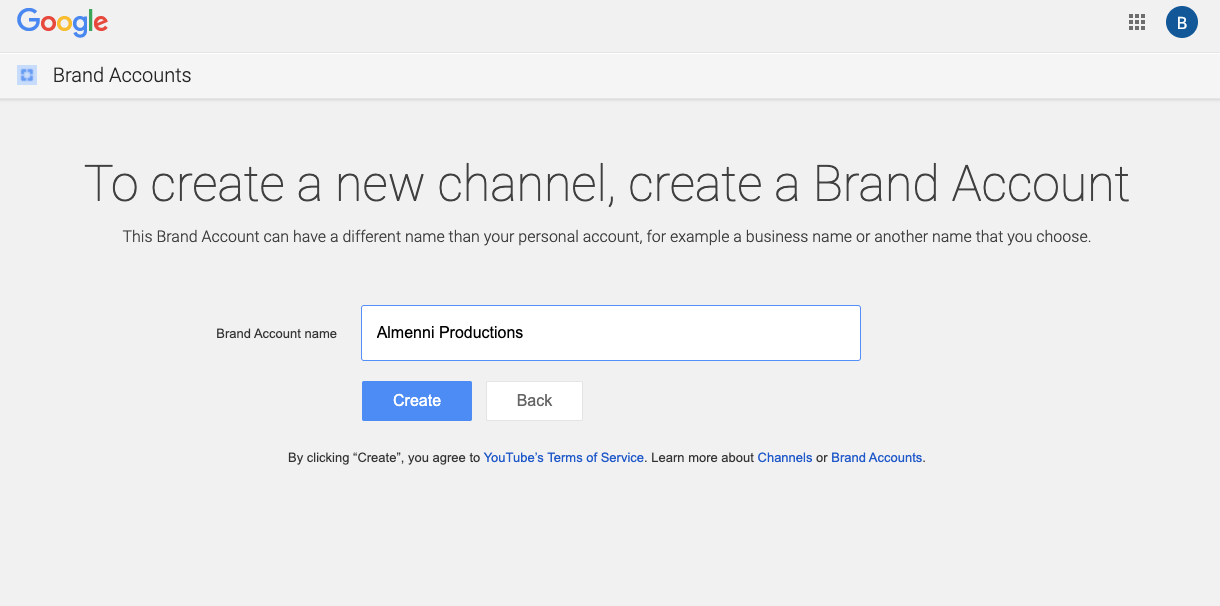
Task: Click the main heading about creating a Brand Account
Action: click(x=607, y=183)
